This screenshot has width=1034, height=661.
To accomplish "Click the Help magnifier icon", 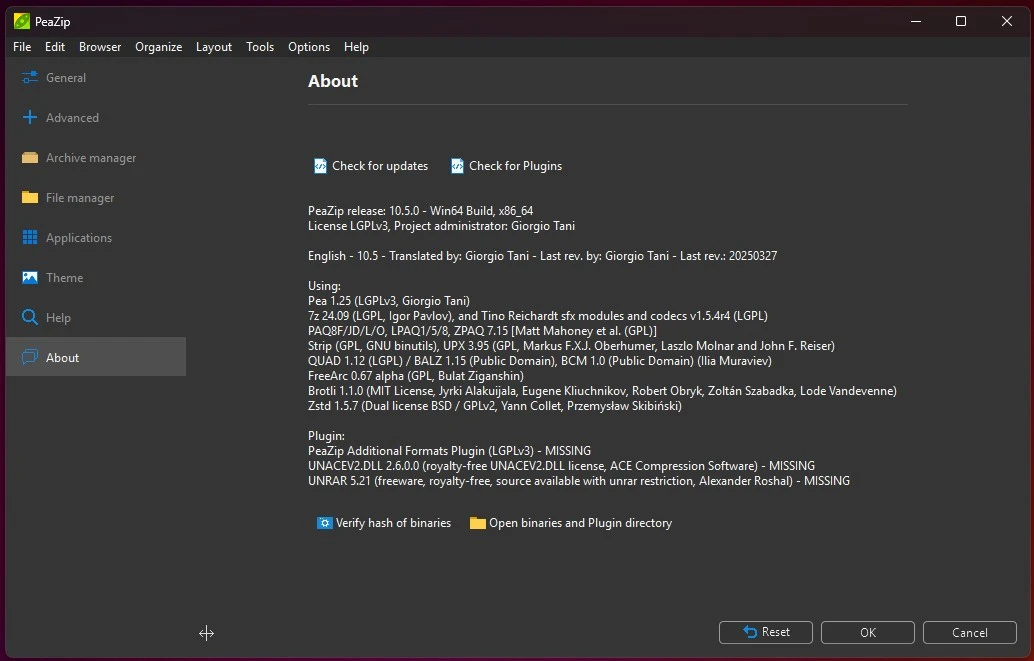I will coord(30,317).
